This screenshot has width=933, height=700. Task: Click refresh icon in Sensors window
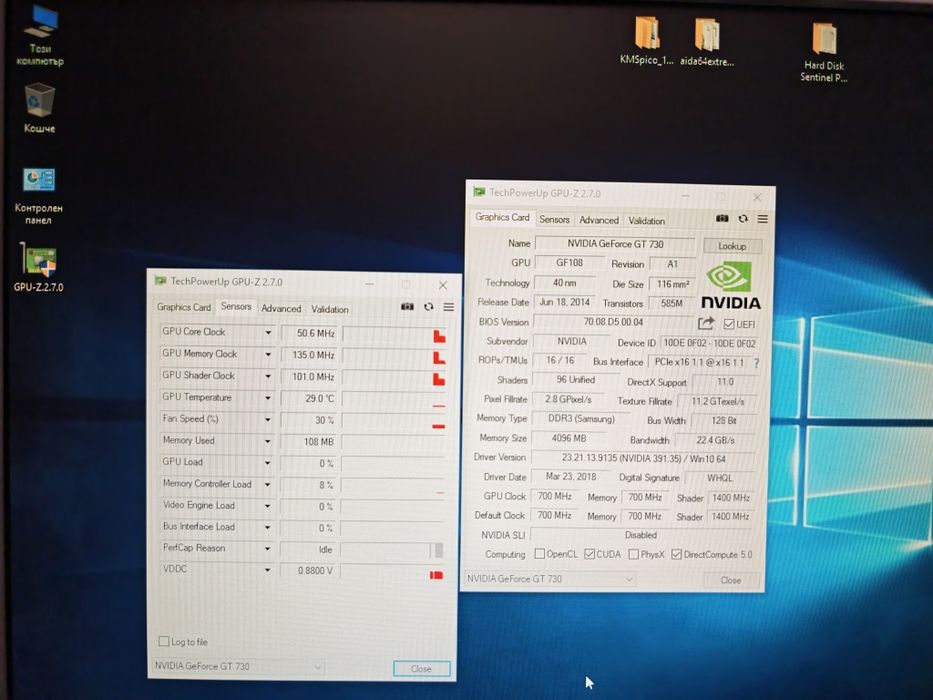(x=428, y=307)
